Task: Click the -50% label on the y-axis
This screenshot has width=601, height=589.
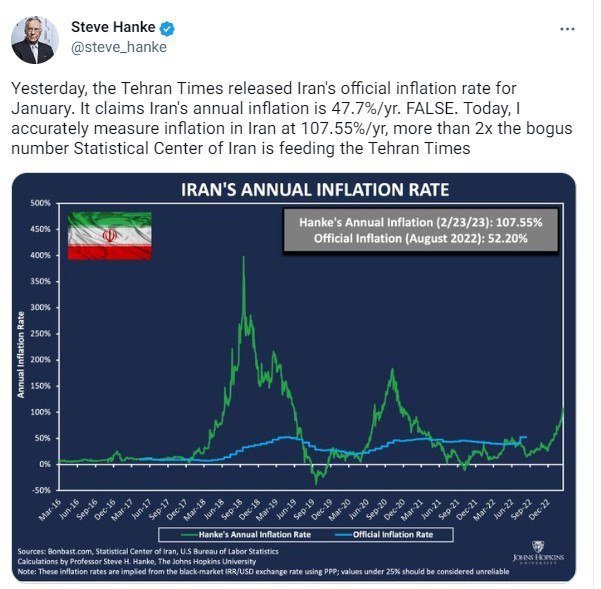Action: click(x=39, y=490)
